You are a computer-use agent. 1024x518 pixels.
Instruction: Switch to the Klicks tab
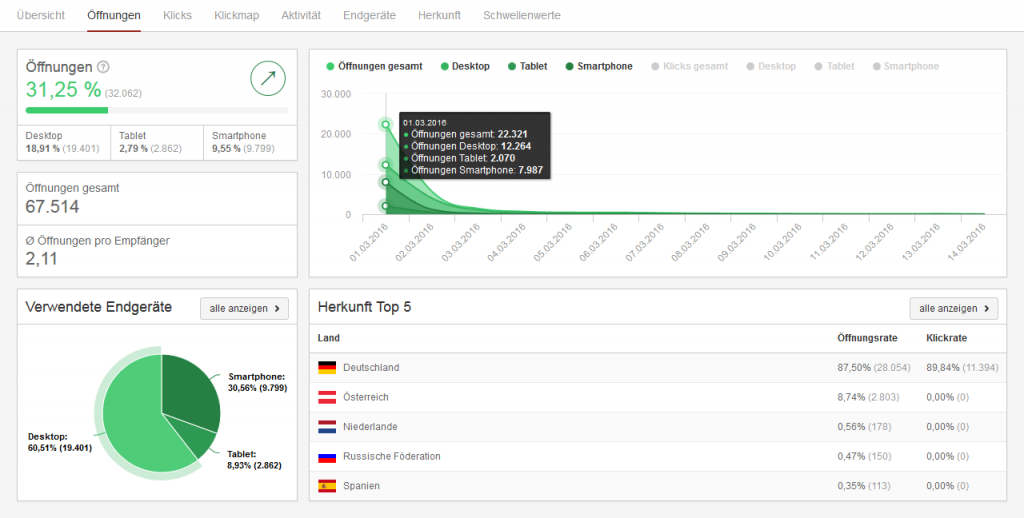(x=178, y=15)
